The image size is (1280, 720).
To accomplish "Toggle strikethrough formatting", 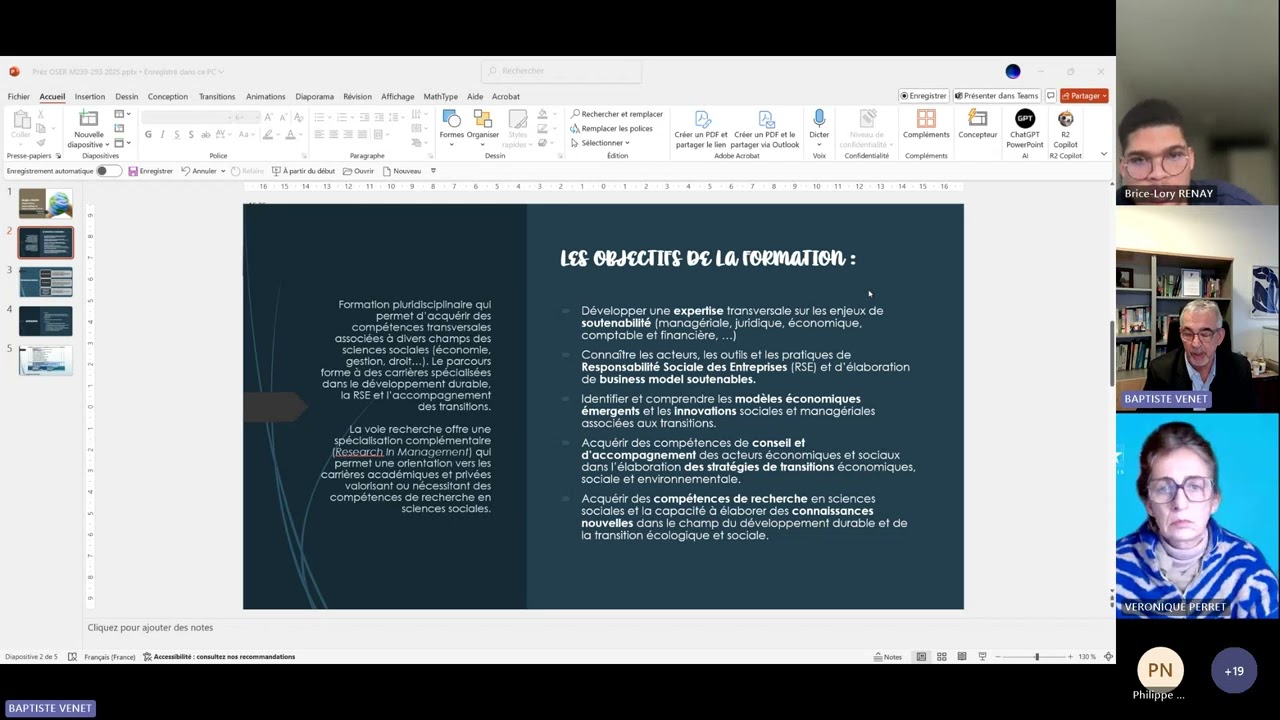I will click(x=206, y=135).
